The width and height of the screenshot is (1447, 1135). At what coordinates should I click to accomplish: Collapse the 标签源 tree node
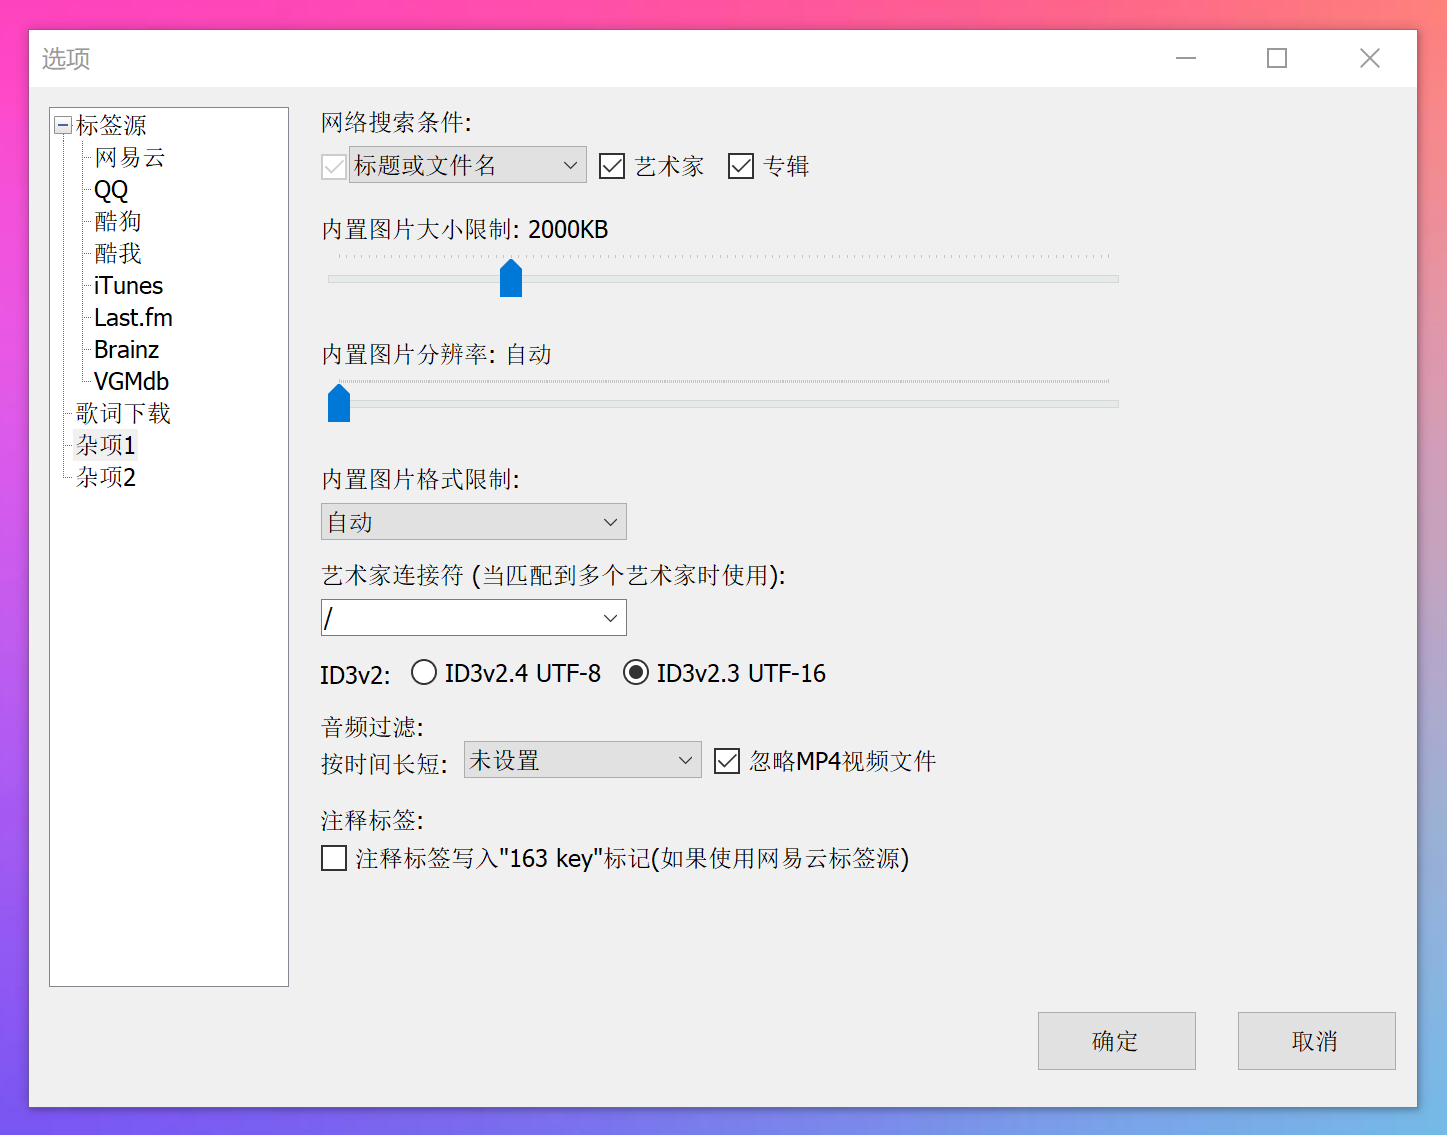click(63, 126)
